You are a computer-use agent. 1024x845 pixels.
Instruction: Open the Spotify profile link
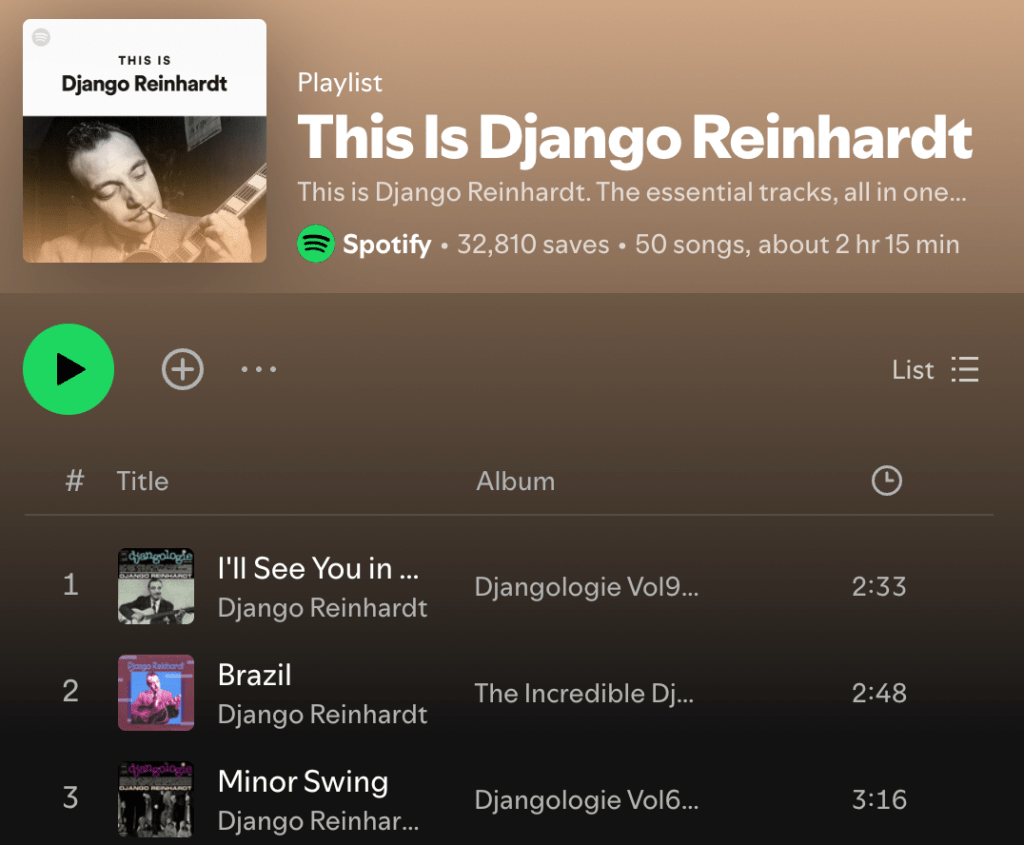coord(387,244)
